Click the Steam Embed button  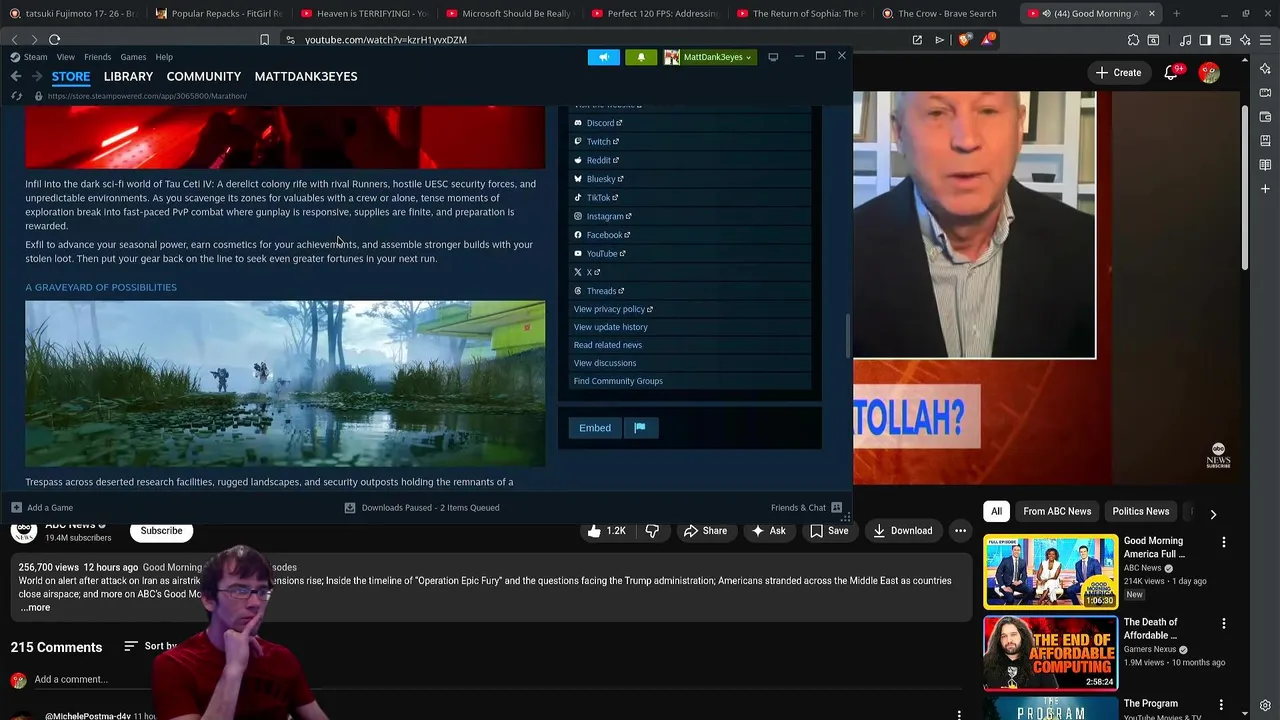click(x=595, y=428)
